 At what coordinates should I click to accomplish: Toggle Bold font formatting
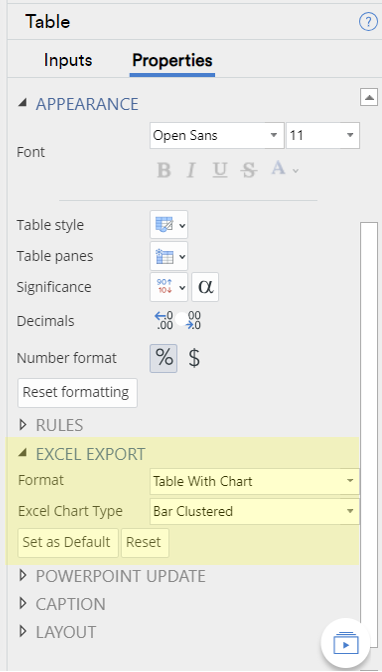click(x=164, y=170)
